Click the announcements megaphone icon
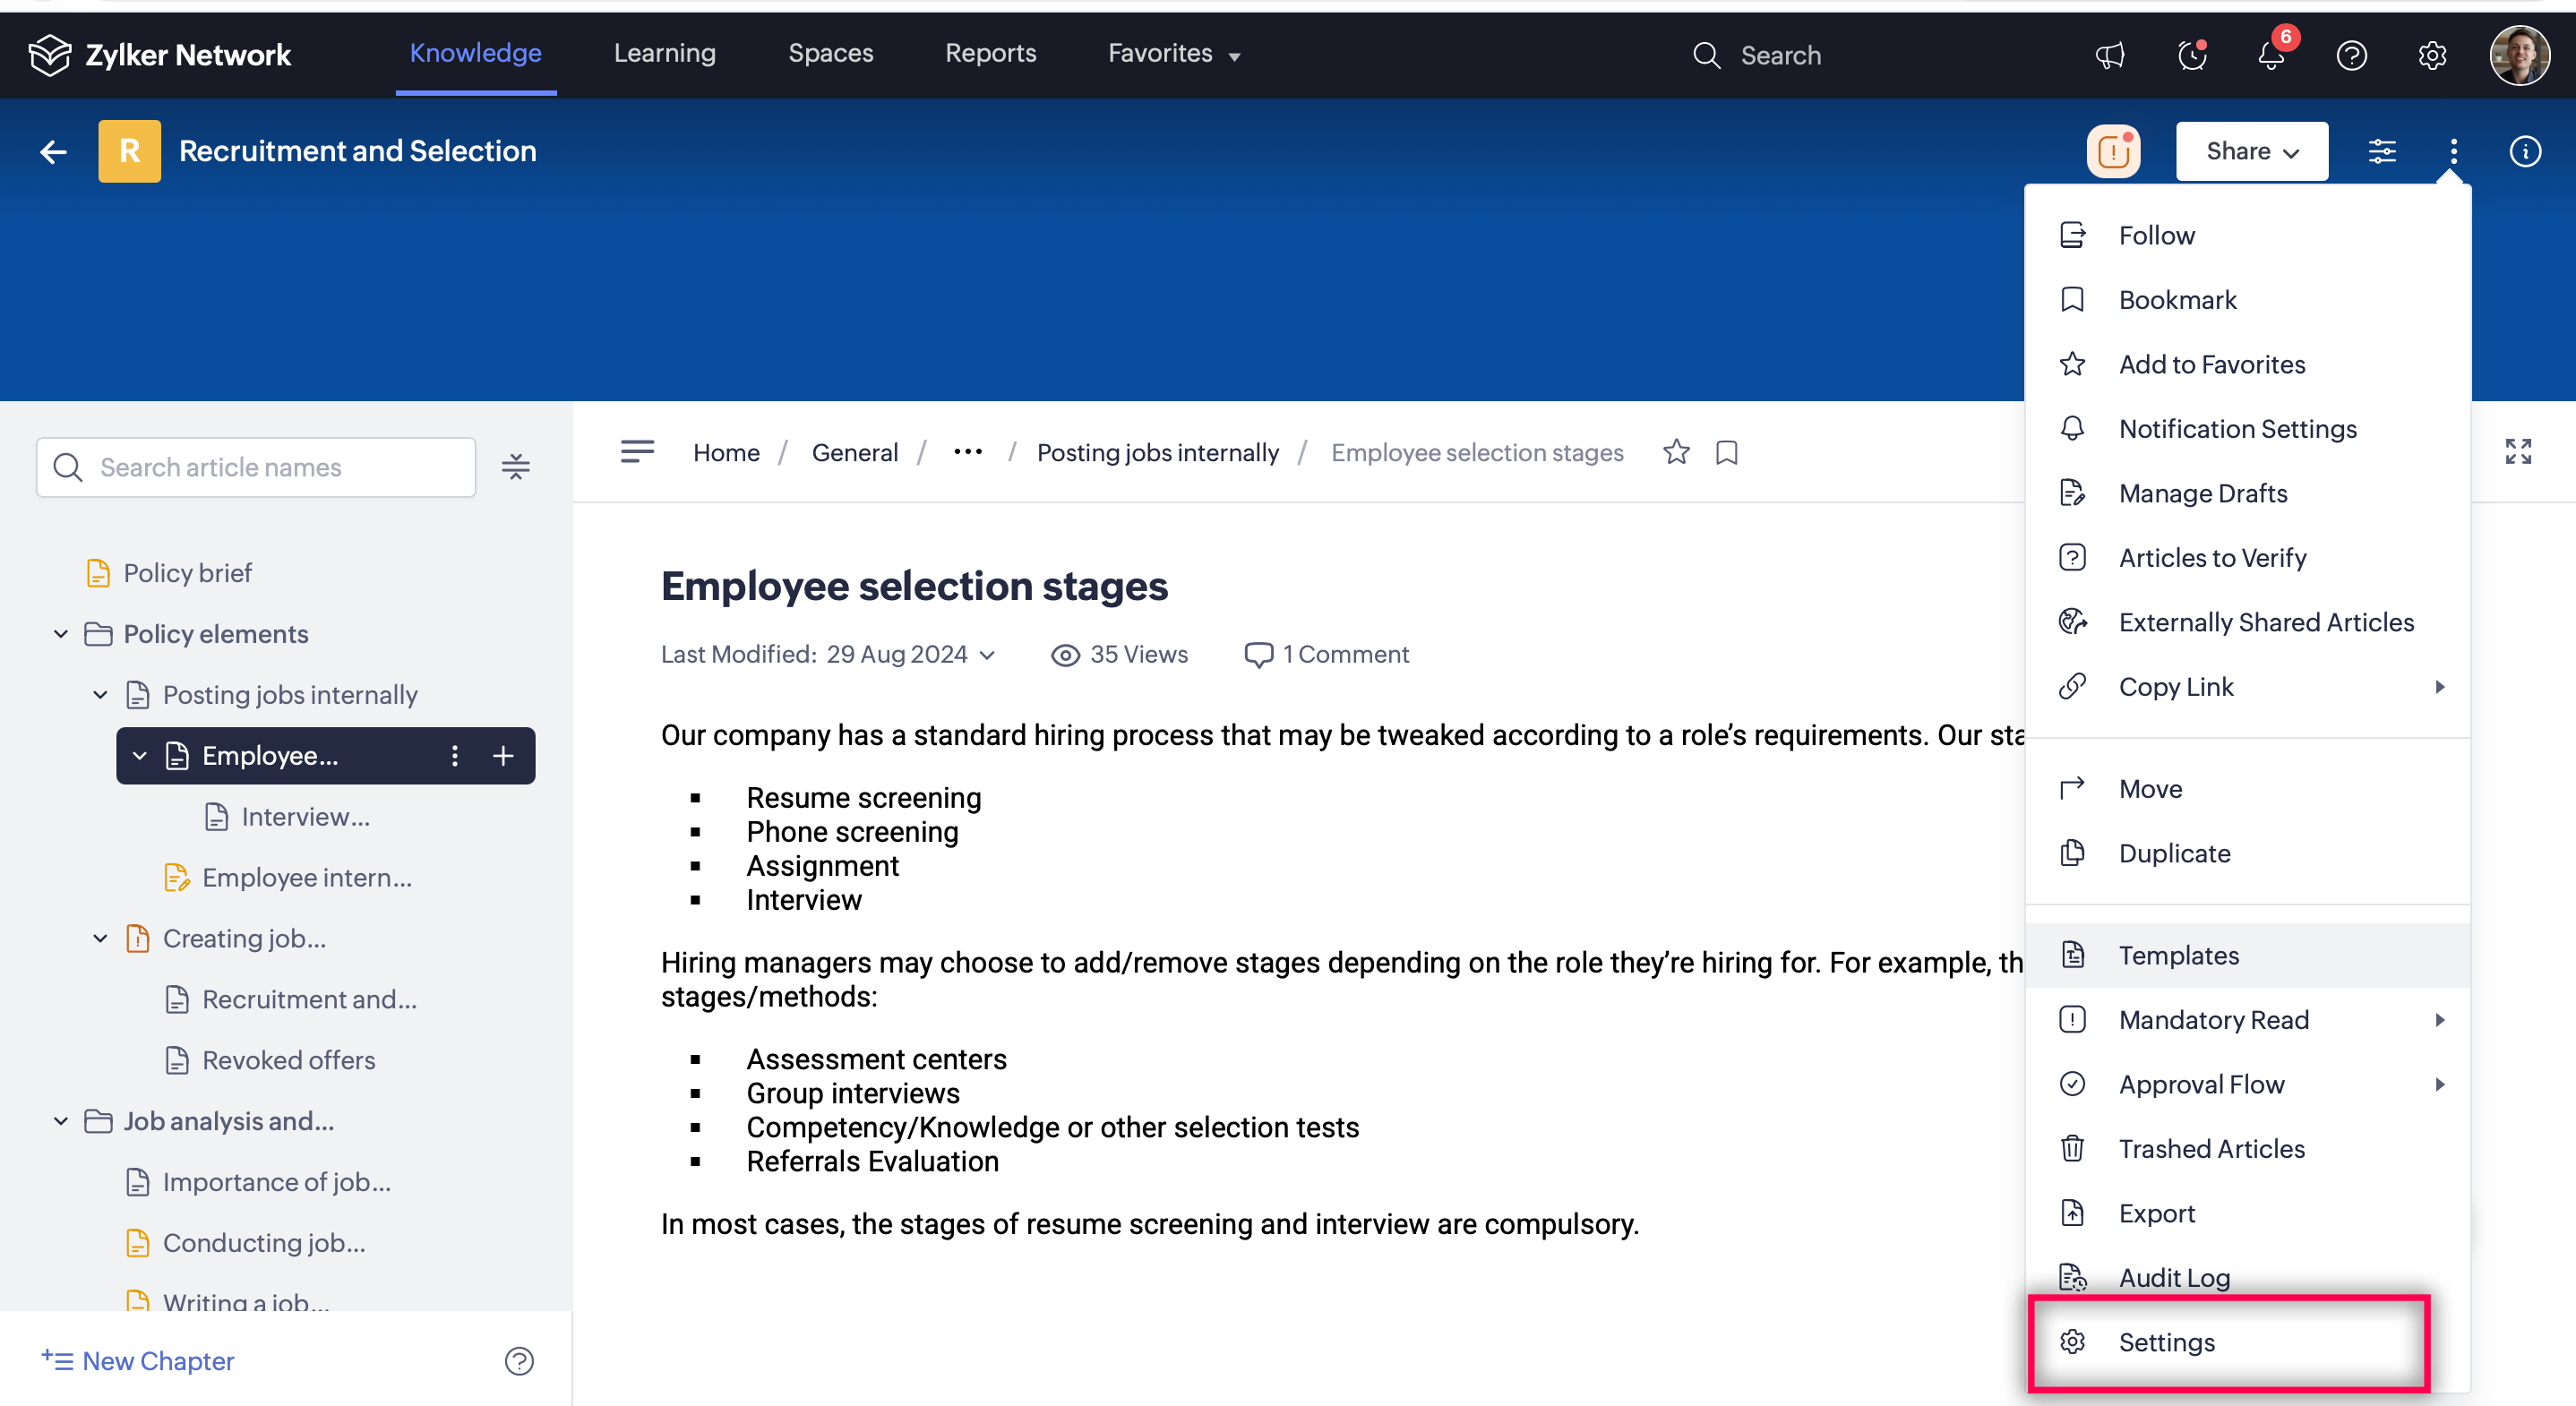The width and height of the screenshot is (2576, 1406). (x=2109, y=55)
